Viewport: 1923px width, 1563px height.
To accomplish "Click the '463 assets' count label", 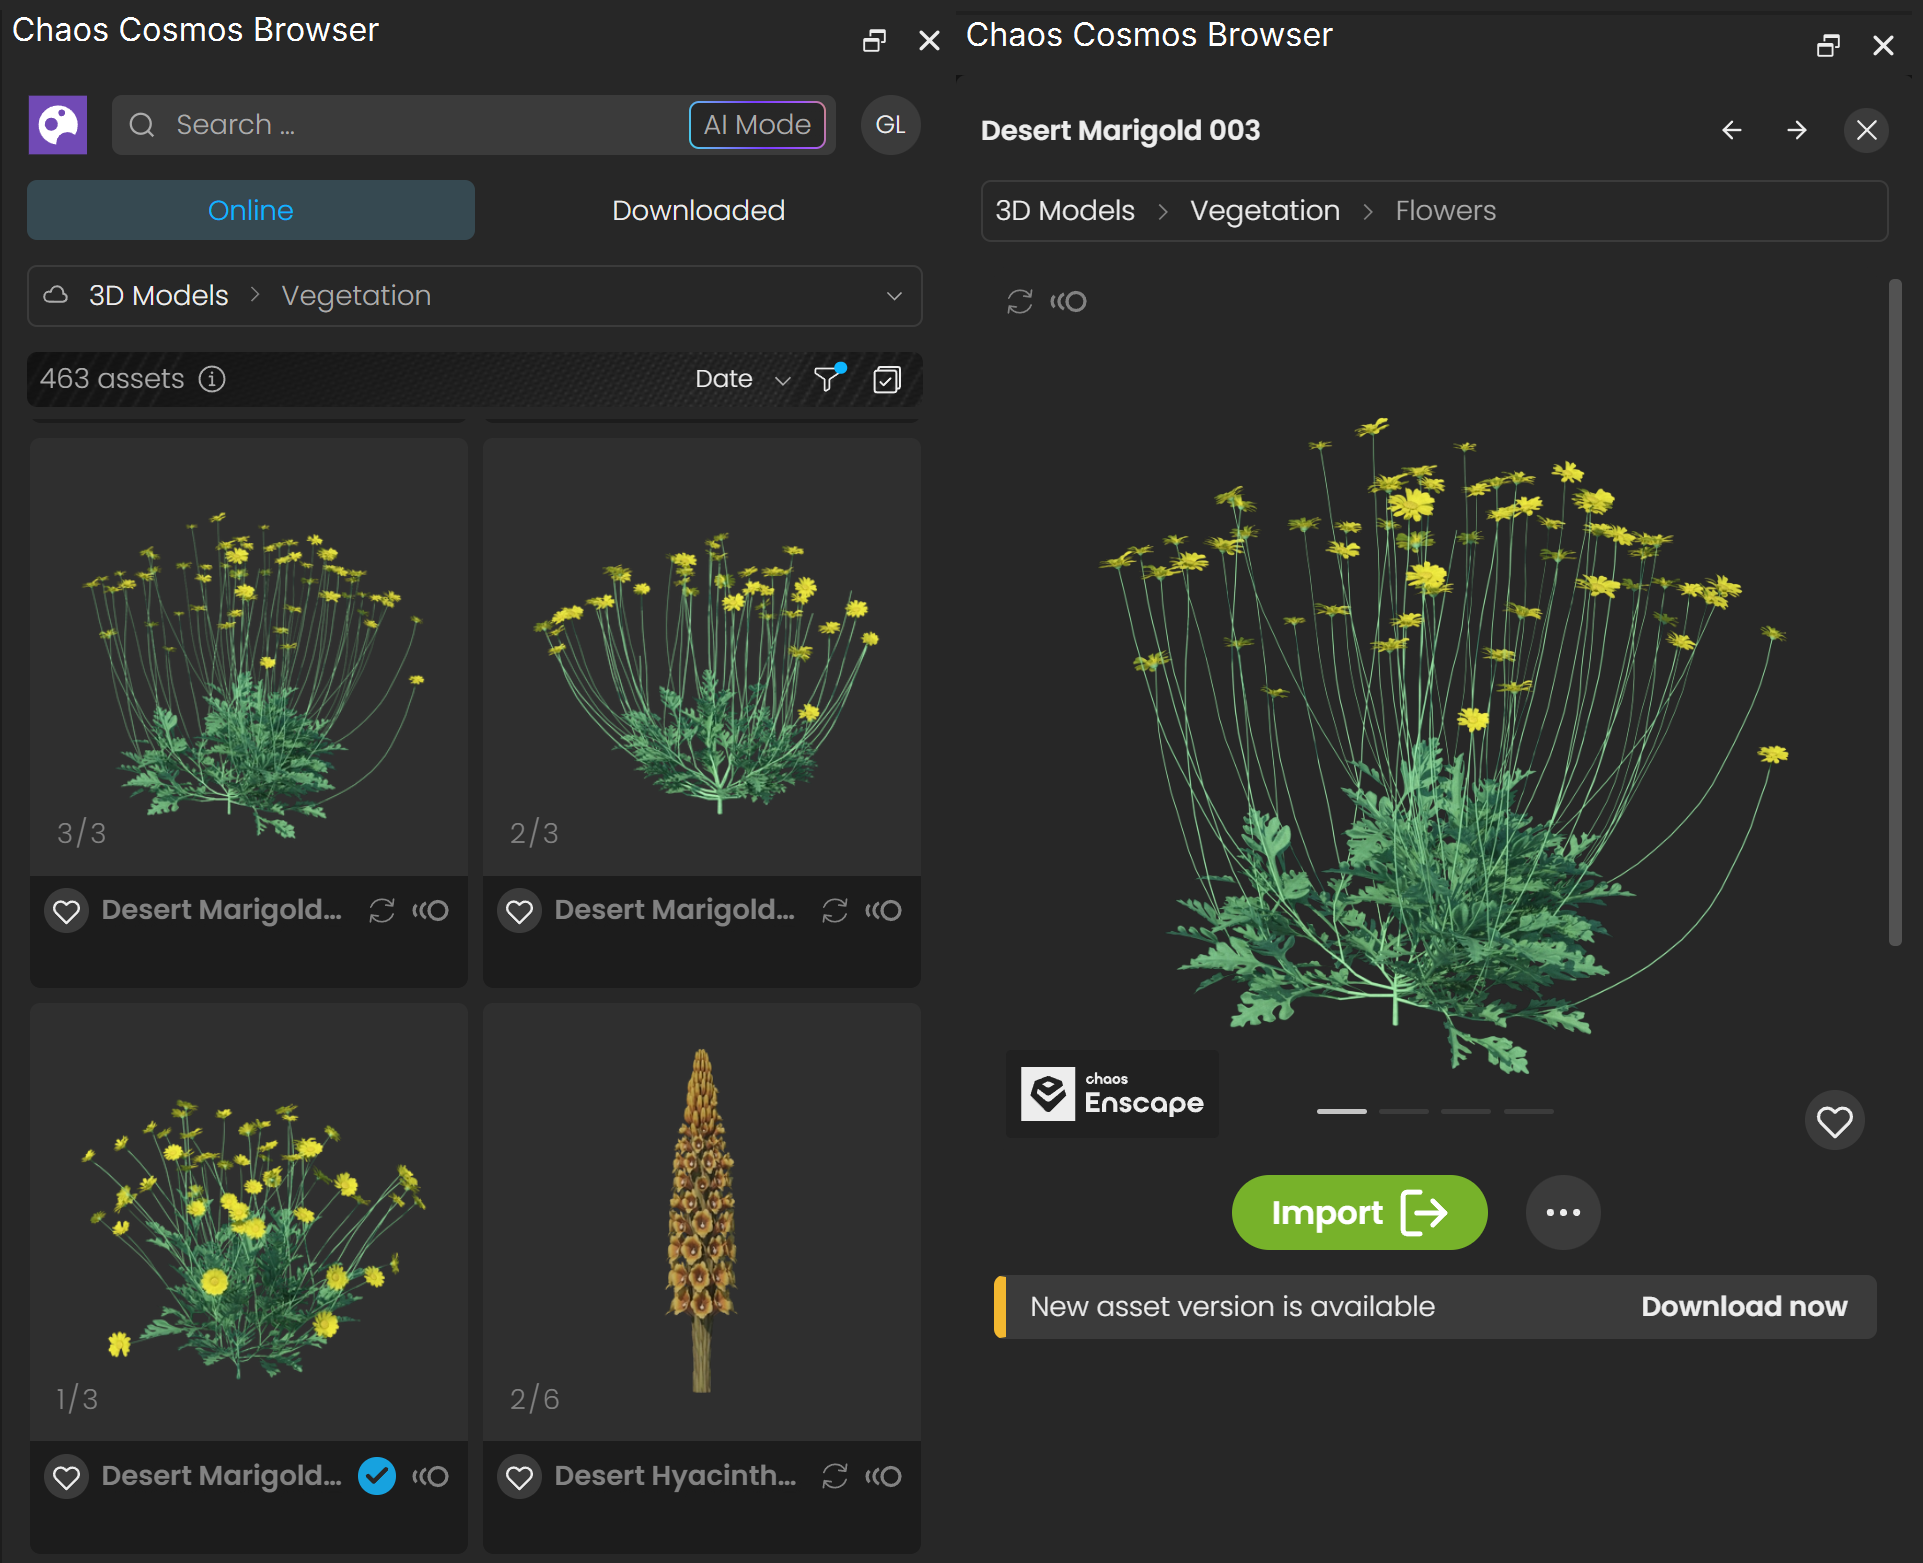I will (x=112, y=379).
